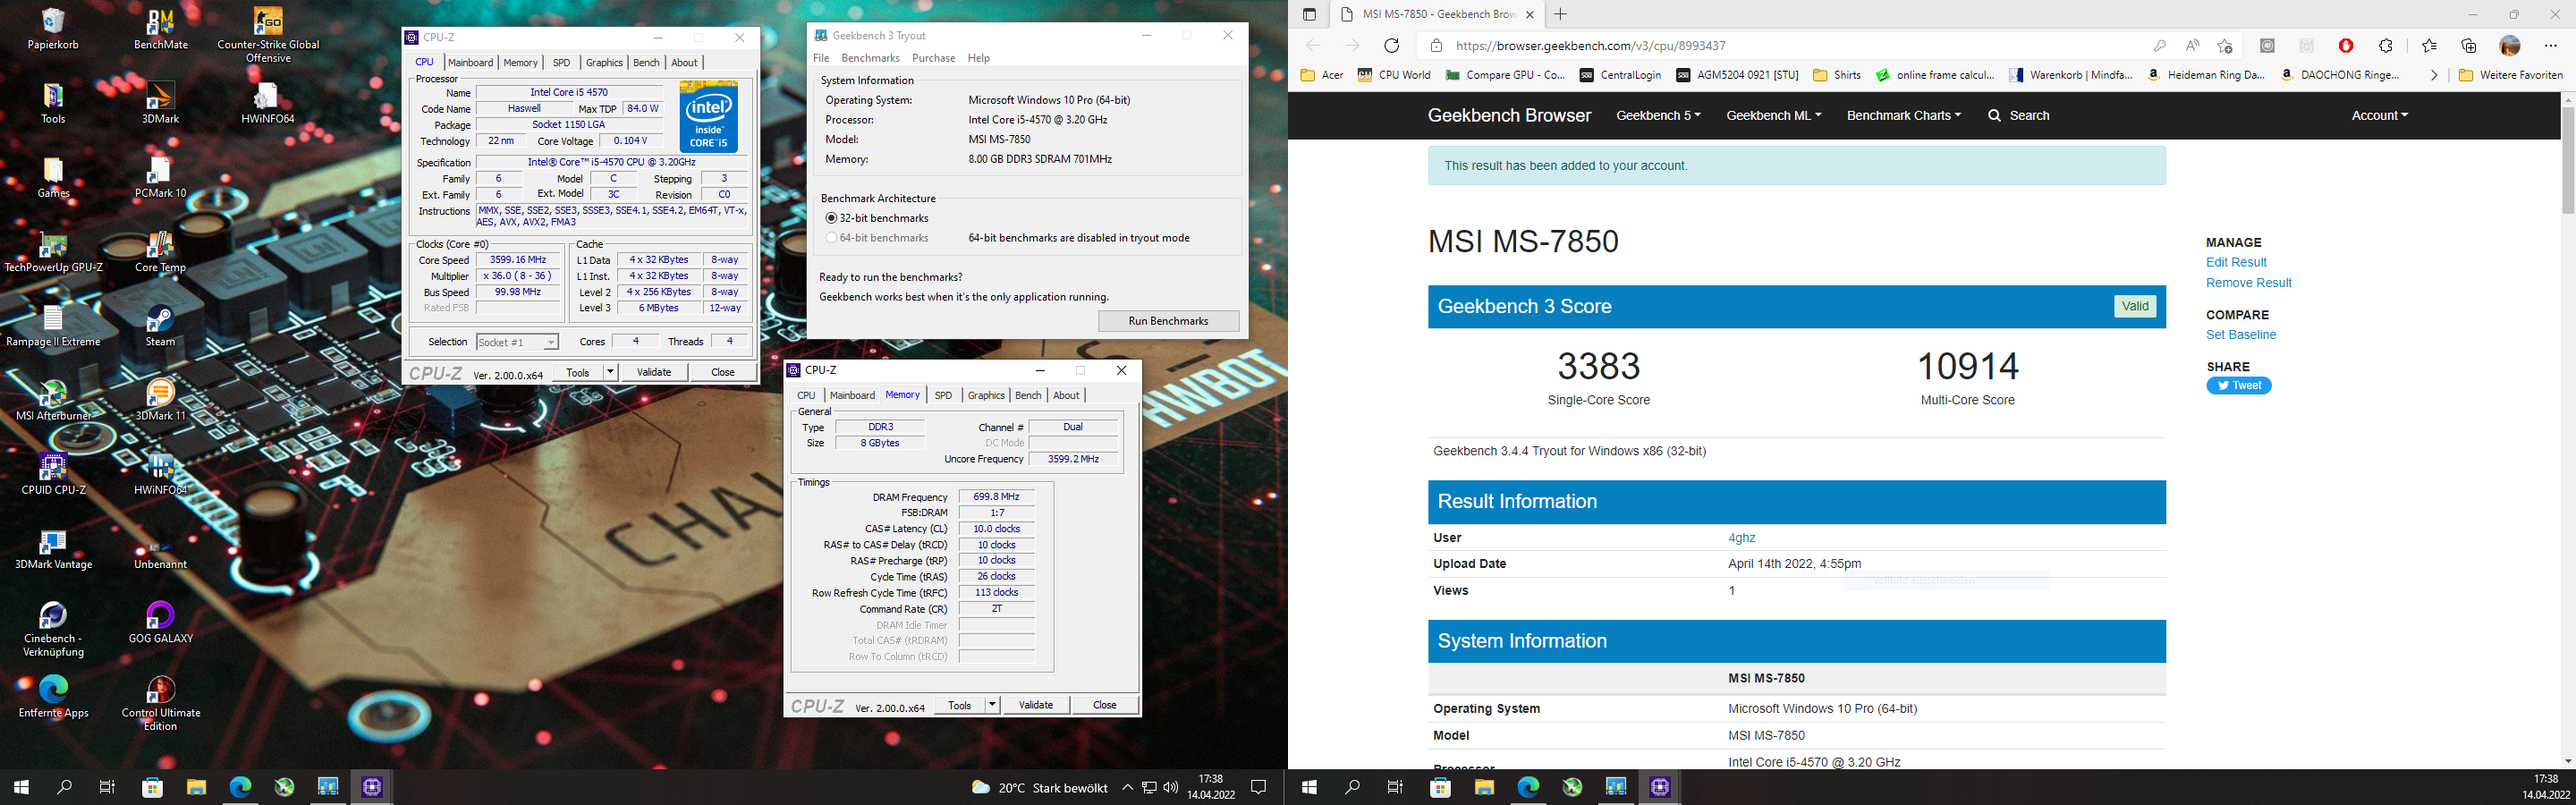Viewport: 2576px width, 805px height.
Task: Switch to Mainboard tab in CPU-Z processor window
Action: [x=470, y=62]
